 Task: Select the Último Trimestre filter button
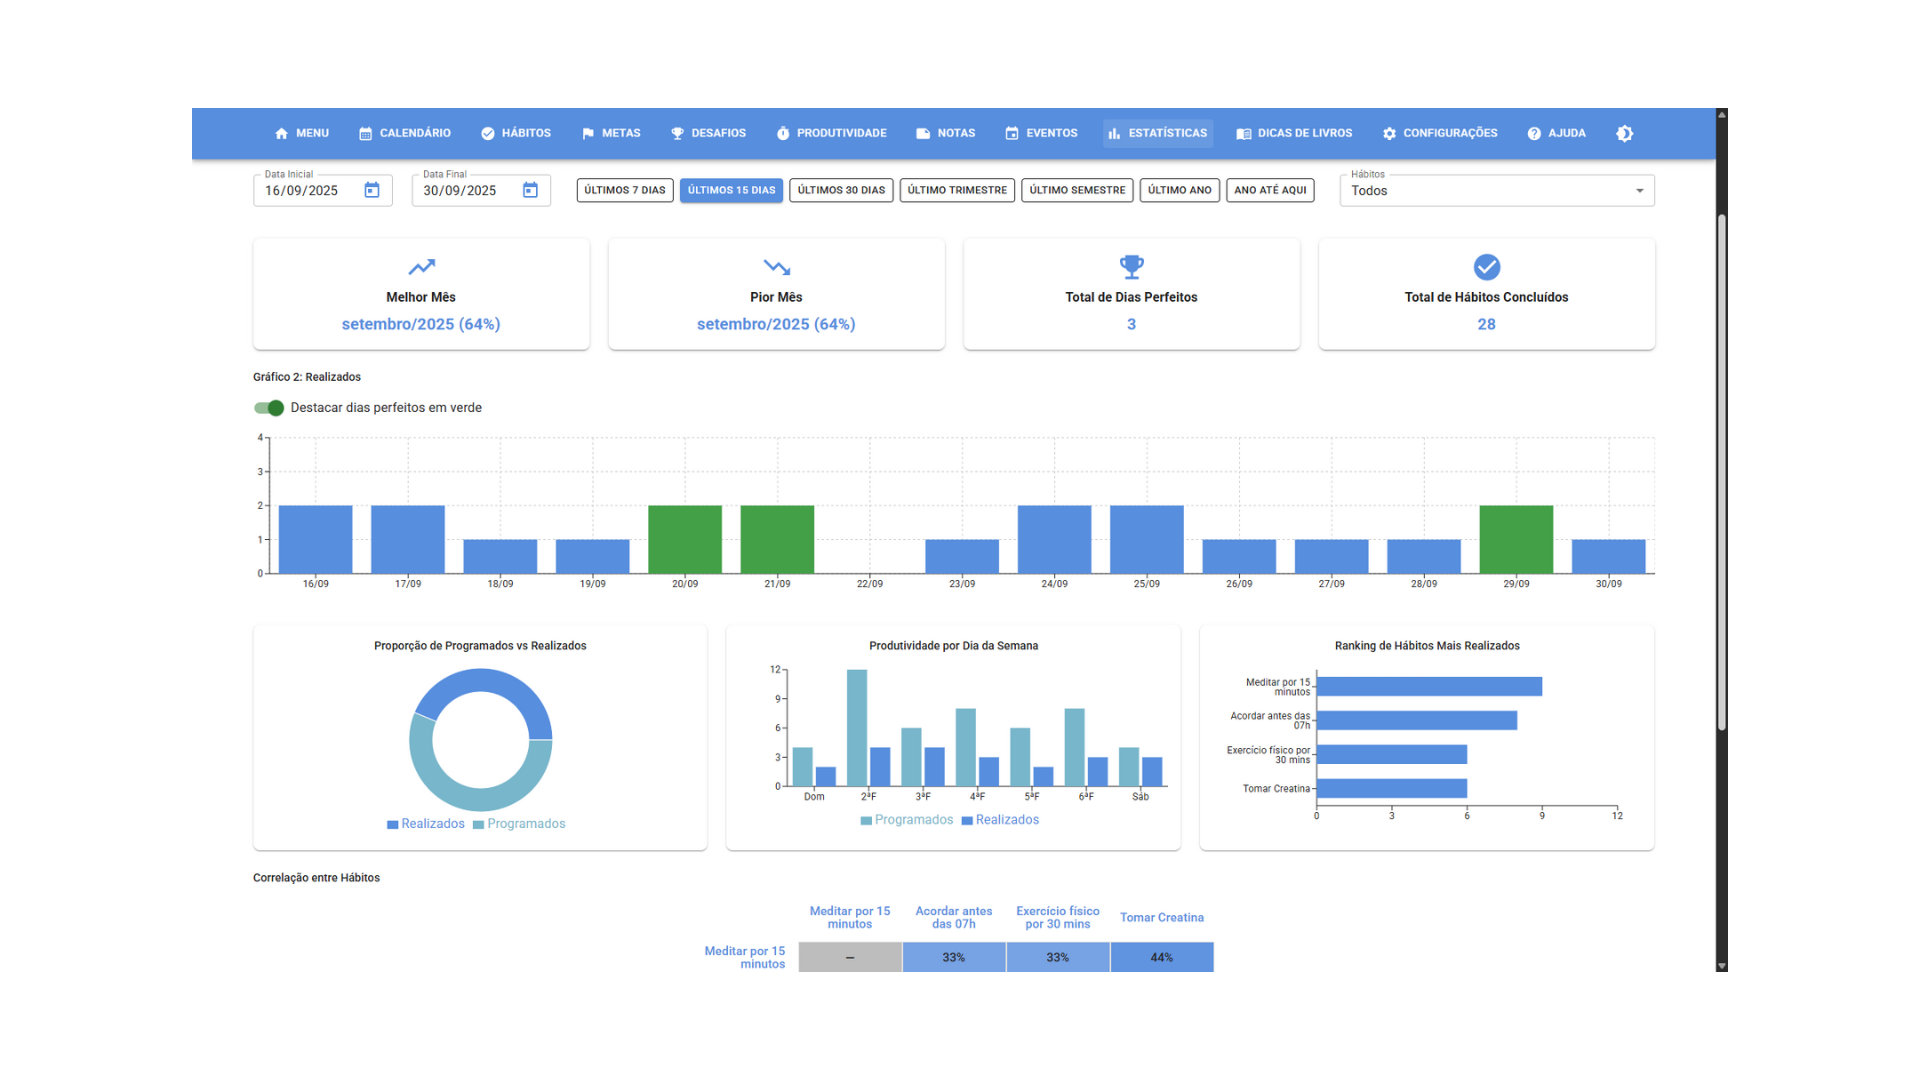coord(957,190)
